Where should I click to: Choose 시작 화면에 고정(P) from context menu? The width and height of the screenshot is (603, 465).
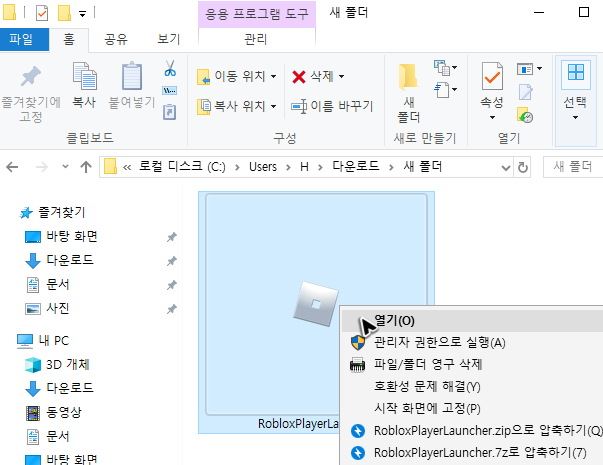pos(472,408)
